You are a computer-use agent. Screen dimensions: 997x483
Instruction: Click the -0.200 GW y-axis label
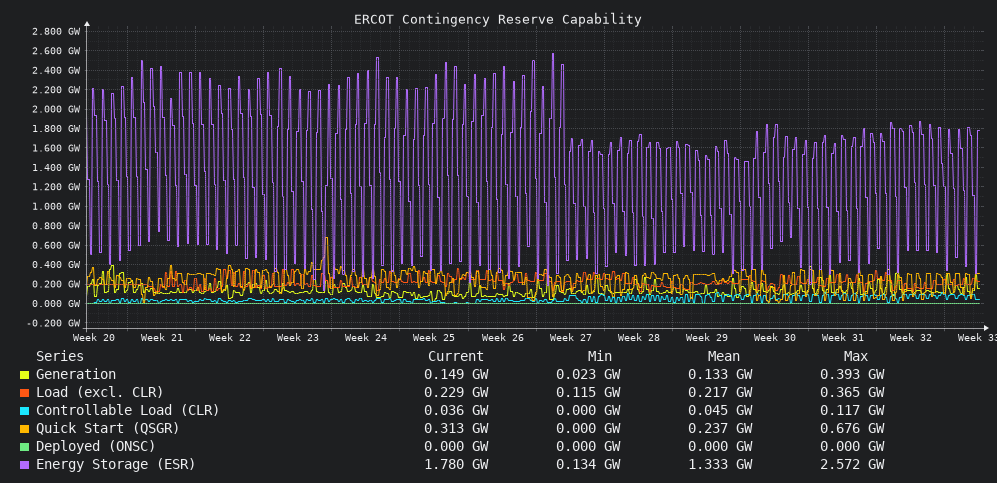pos(53,323)
